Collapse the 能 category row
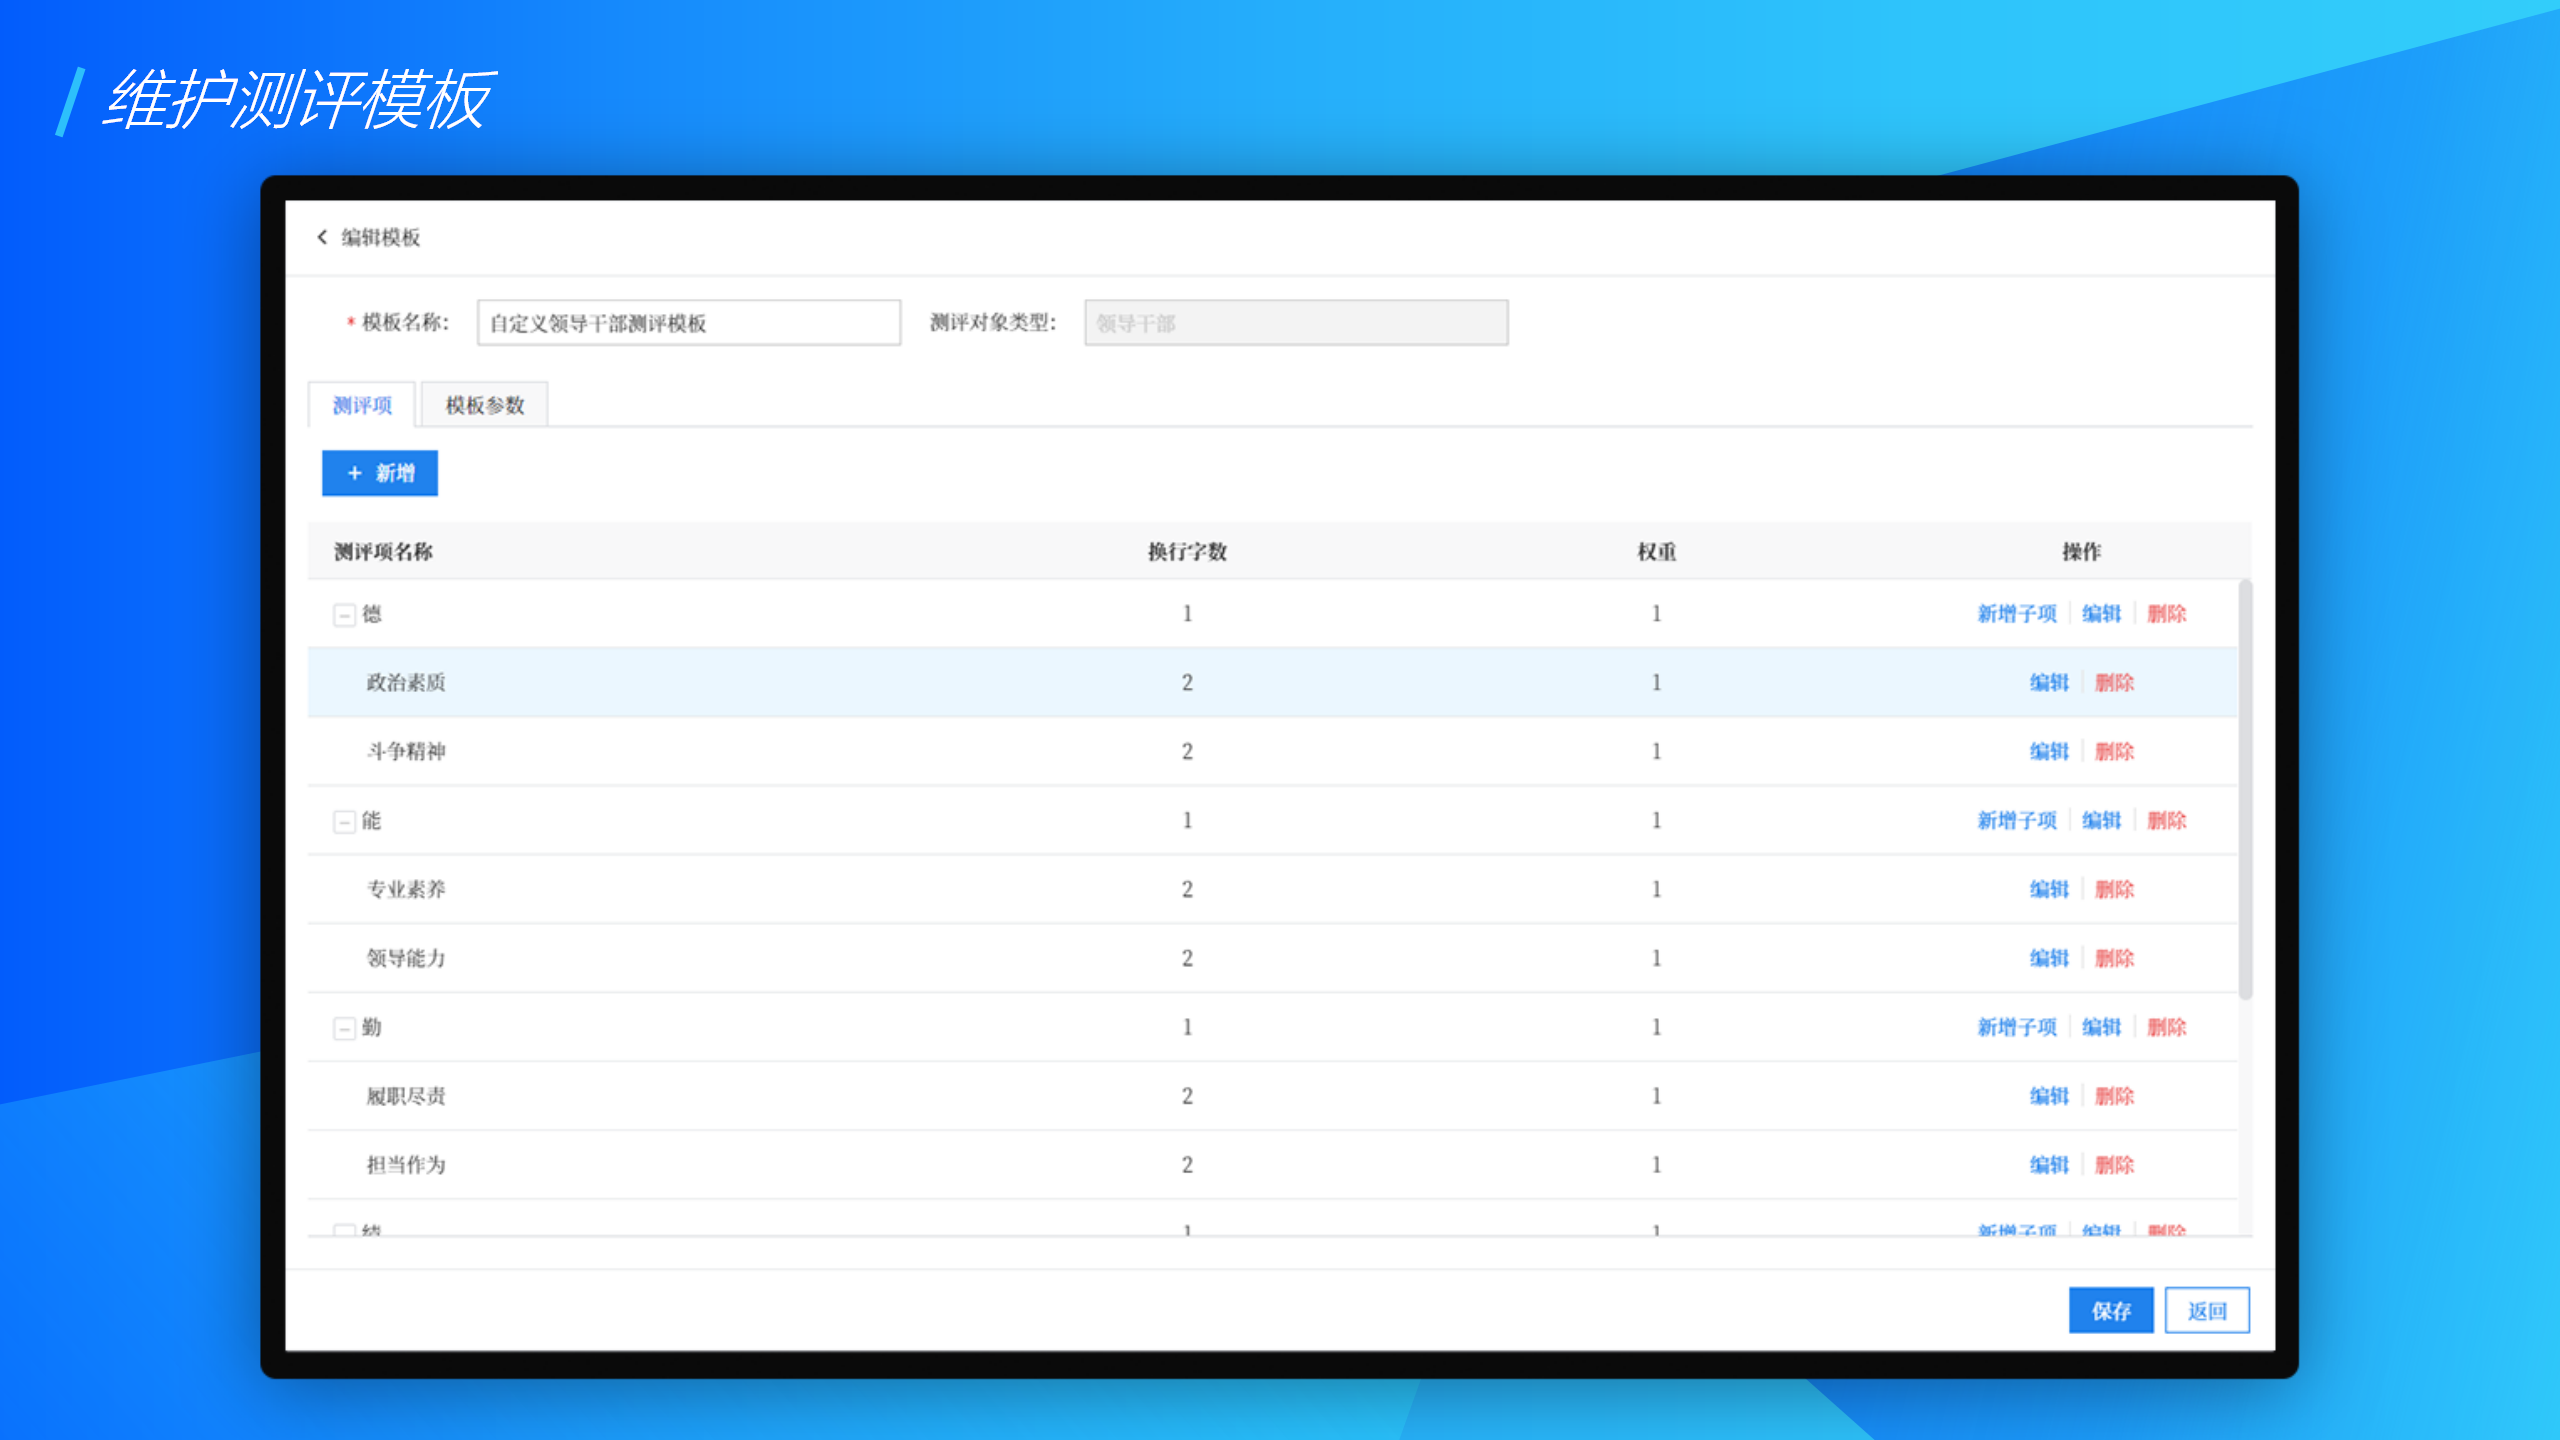2560x1440 pixels. click(x=344, y=822)
